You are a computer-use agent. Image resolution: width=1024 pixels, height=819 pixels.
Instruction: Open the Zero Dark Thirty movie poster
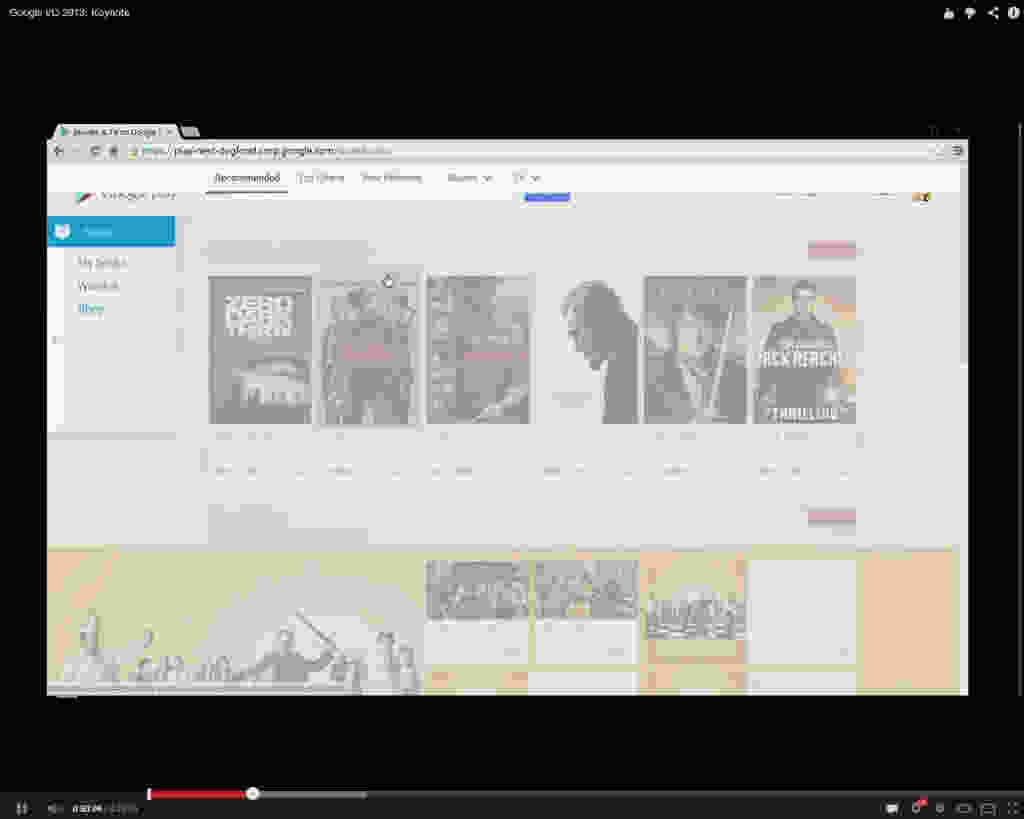tap(261, 350)
